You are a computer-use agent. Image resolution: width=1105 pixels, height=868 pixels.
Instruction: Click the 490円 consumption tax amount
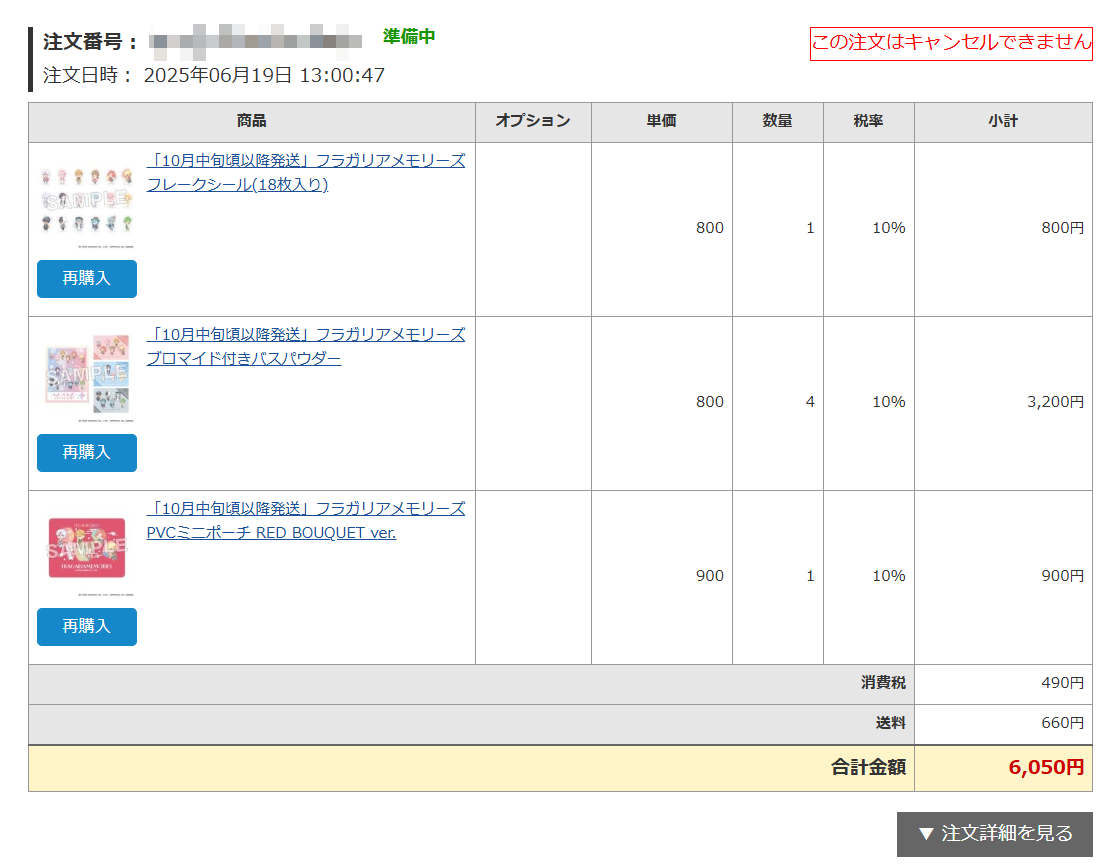point(1063,683)
